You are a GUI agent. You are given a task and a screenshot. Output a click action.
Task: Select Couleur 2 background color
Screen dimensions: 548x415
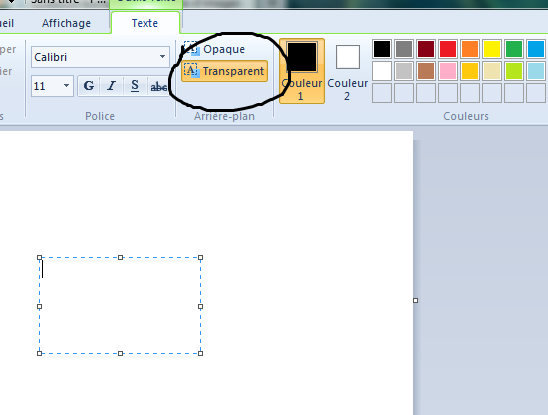pyautogui.click(x=347, y=72)
